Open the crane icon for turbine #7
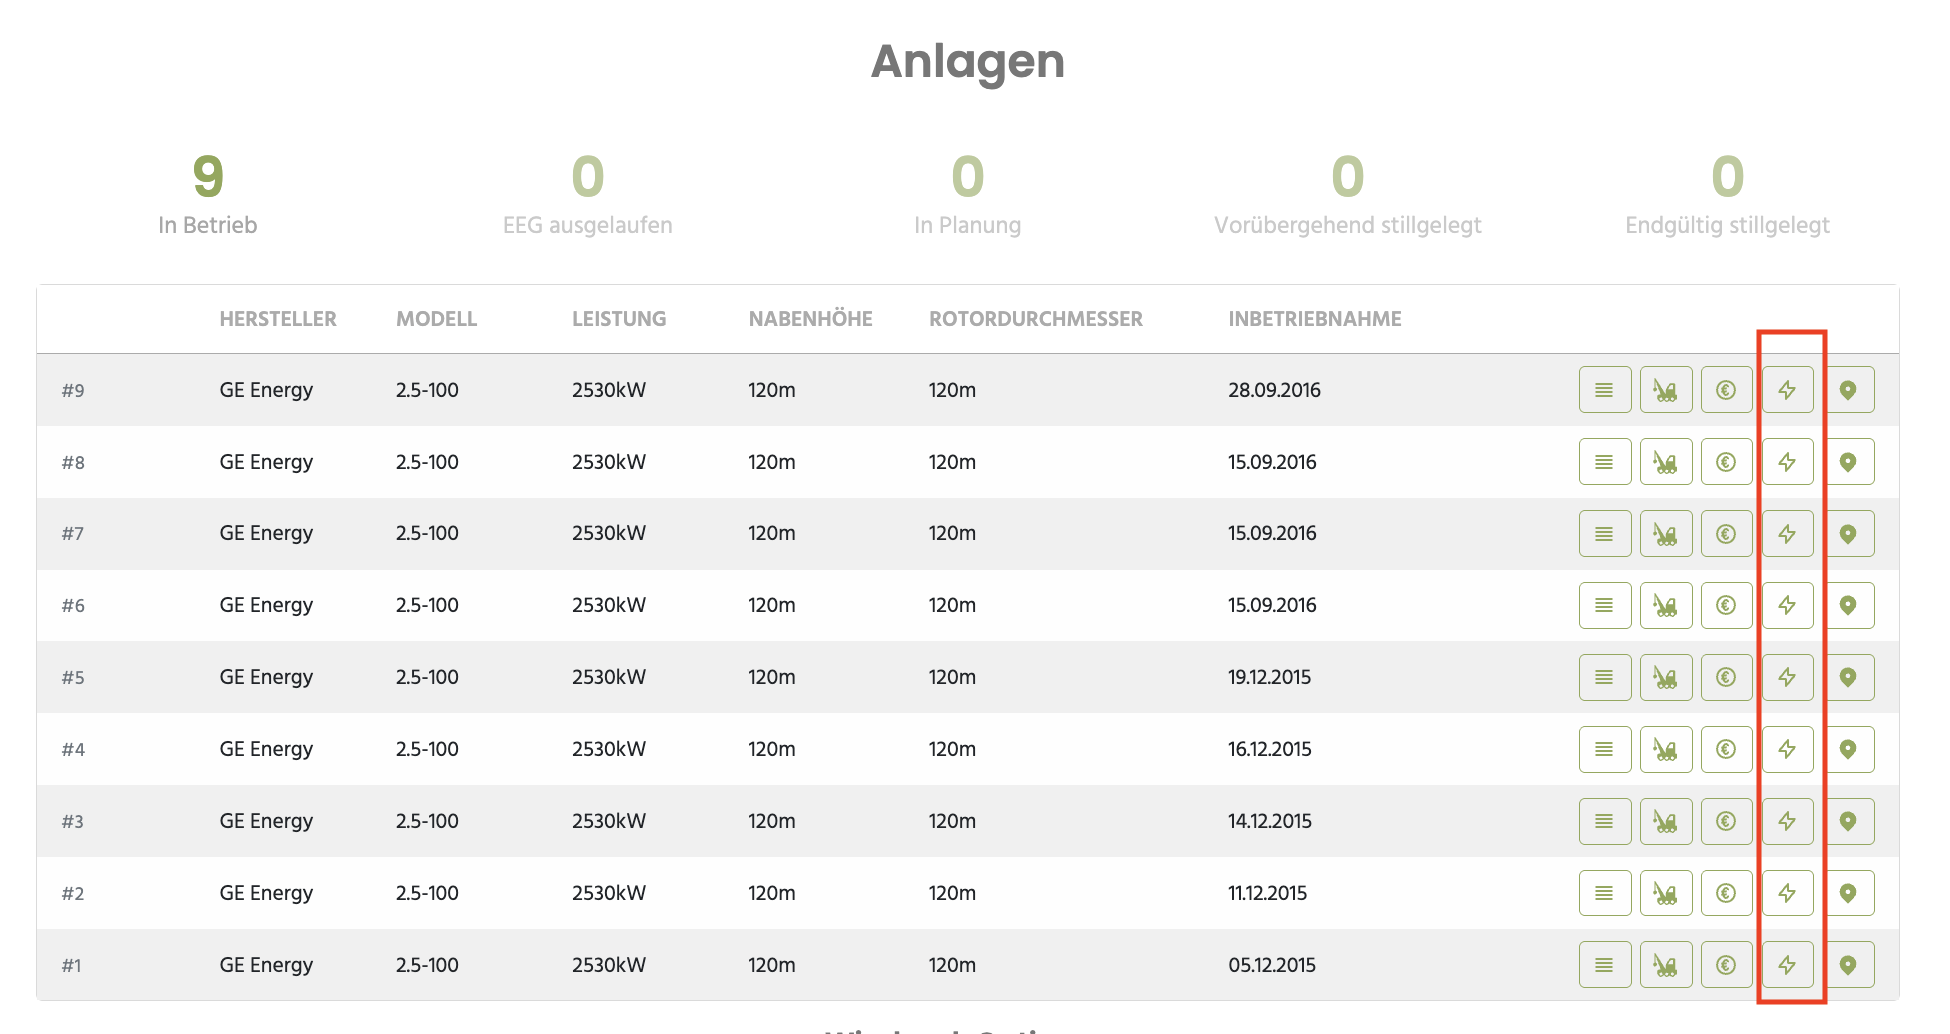The width and height of the screenshot is (1950, 1034). (x=1666, y=534)
